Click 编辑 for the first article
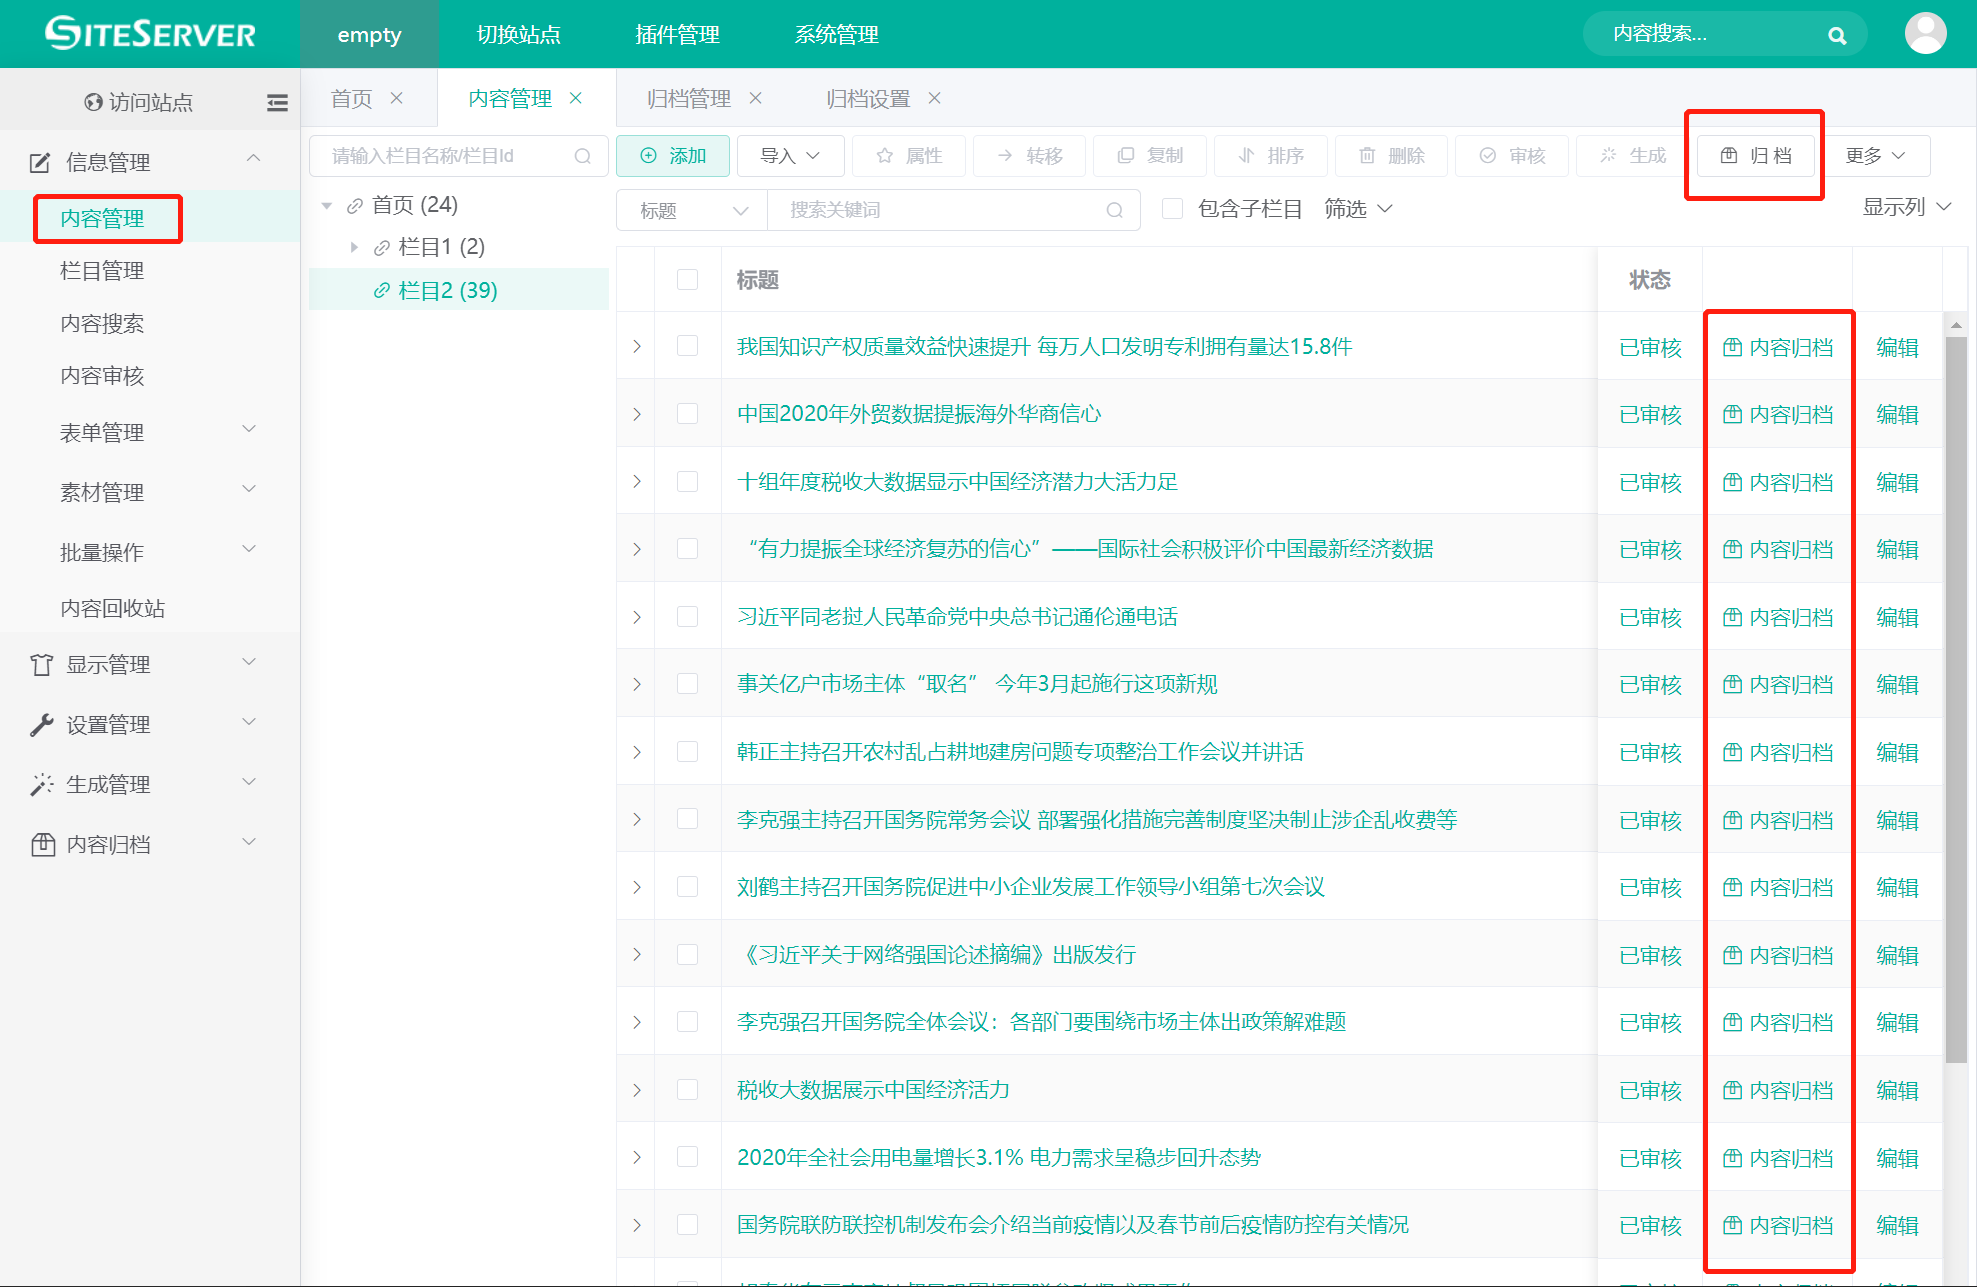 tap(1897, 347)
